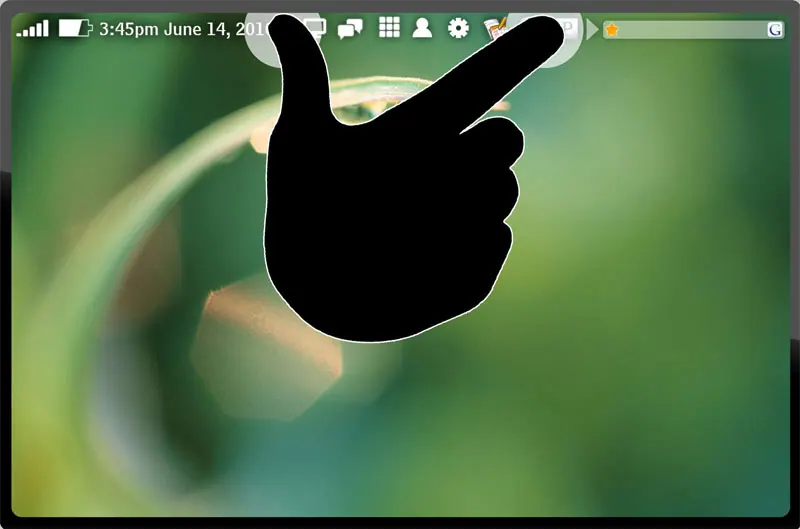This screenshot has height=529, width=800.
Task: Open the chat bubbles messaging icon
Action: [350, 29]
